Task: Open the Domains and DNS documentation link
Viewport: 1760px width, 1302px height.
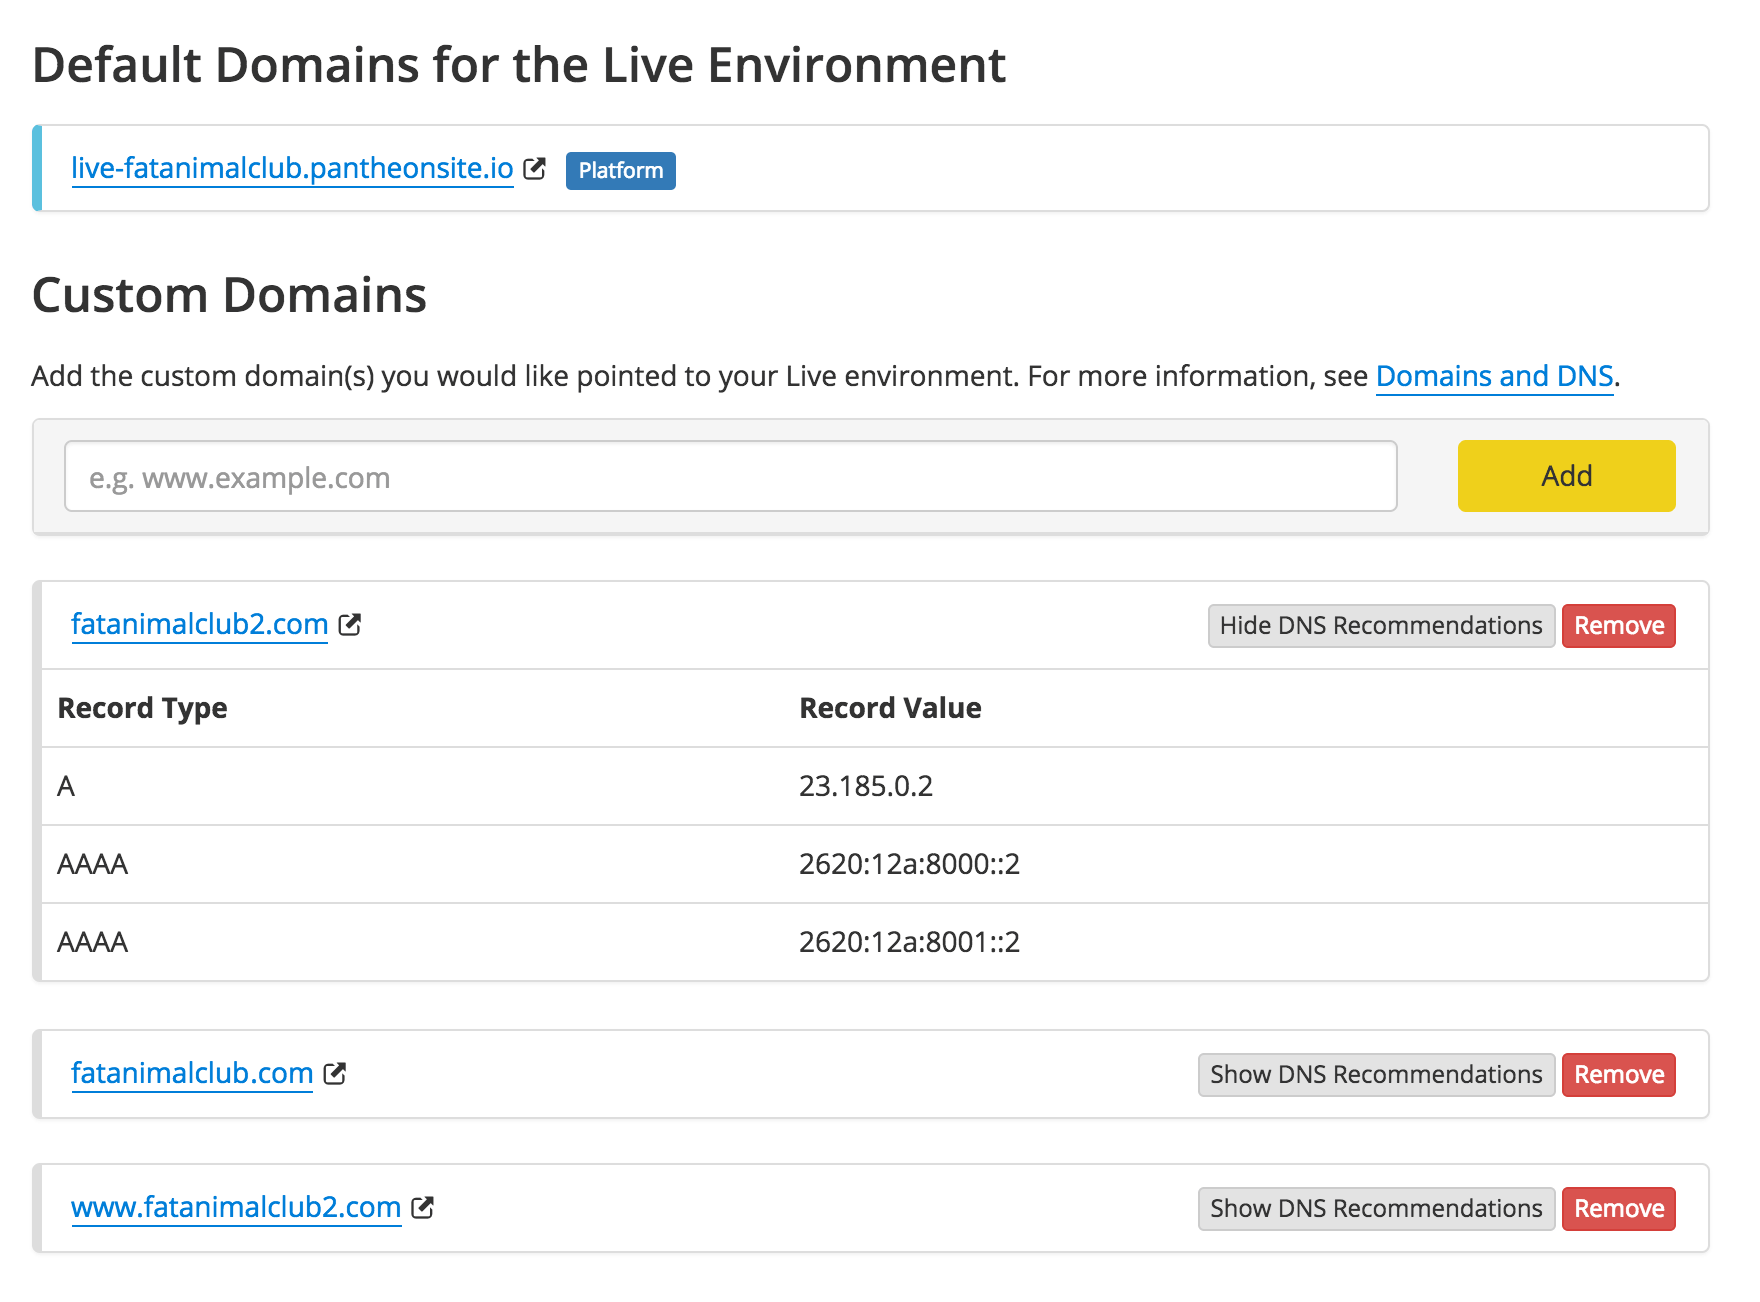Action: tap(1494, 376)
